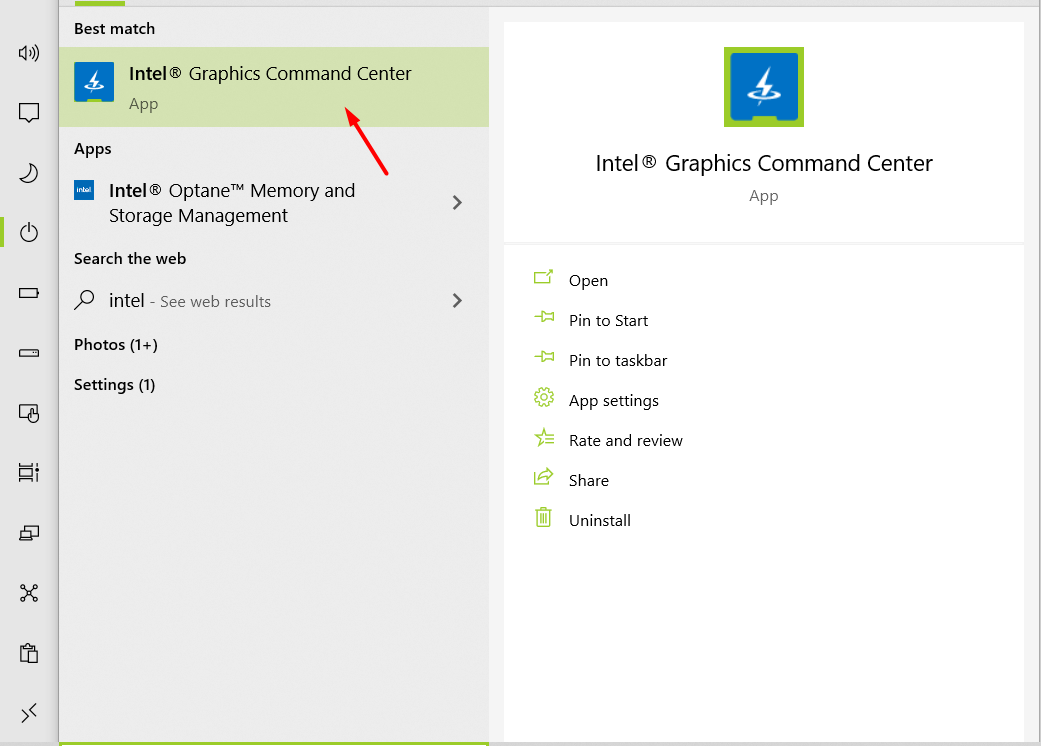Open the clipboard icon in sidebar

click(x=29, y=653)
